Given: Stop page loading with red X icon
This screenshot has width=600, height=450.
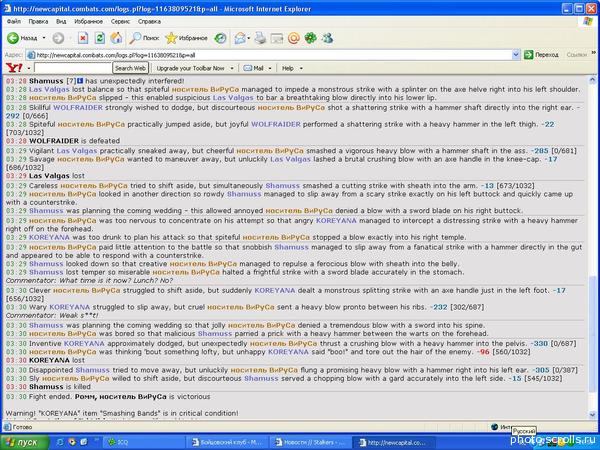Looking at the screenshot, I should [x=83, y=38].
